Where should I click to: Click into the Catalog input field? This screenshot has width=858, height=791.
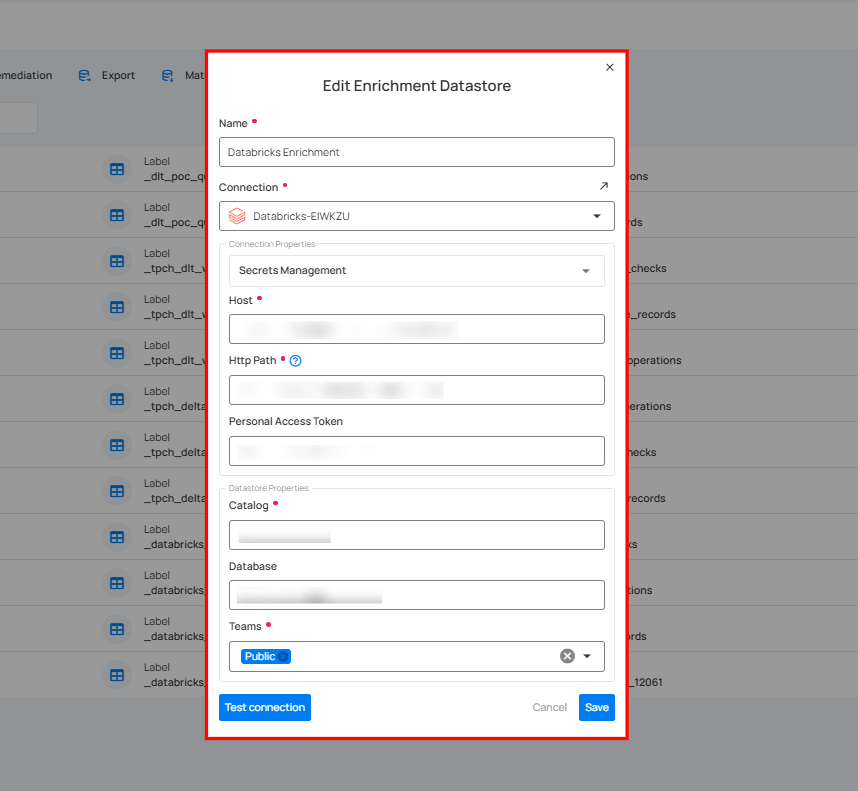(x=416, y=535)
